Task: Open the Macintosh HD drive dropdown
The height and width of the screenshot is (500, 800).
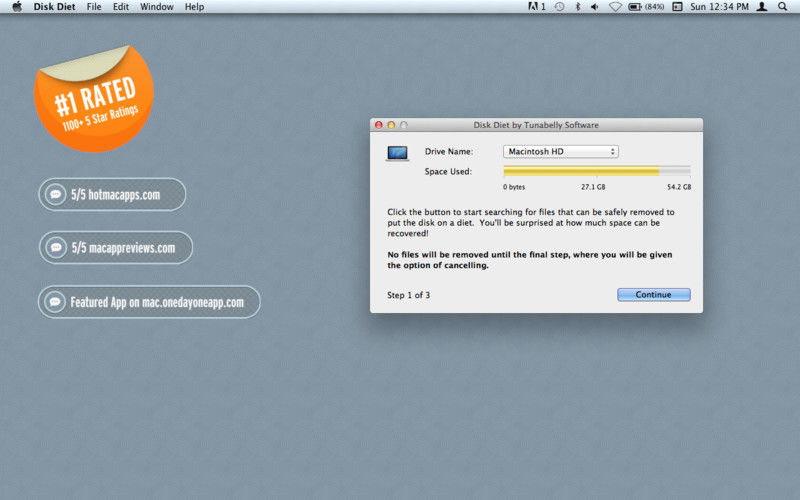Action: click(x=561, y=152)
